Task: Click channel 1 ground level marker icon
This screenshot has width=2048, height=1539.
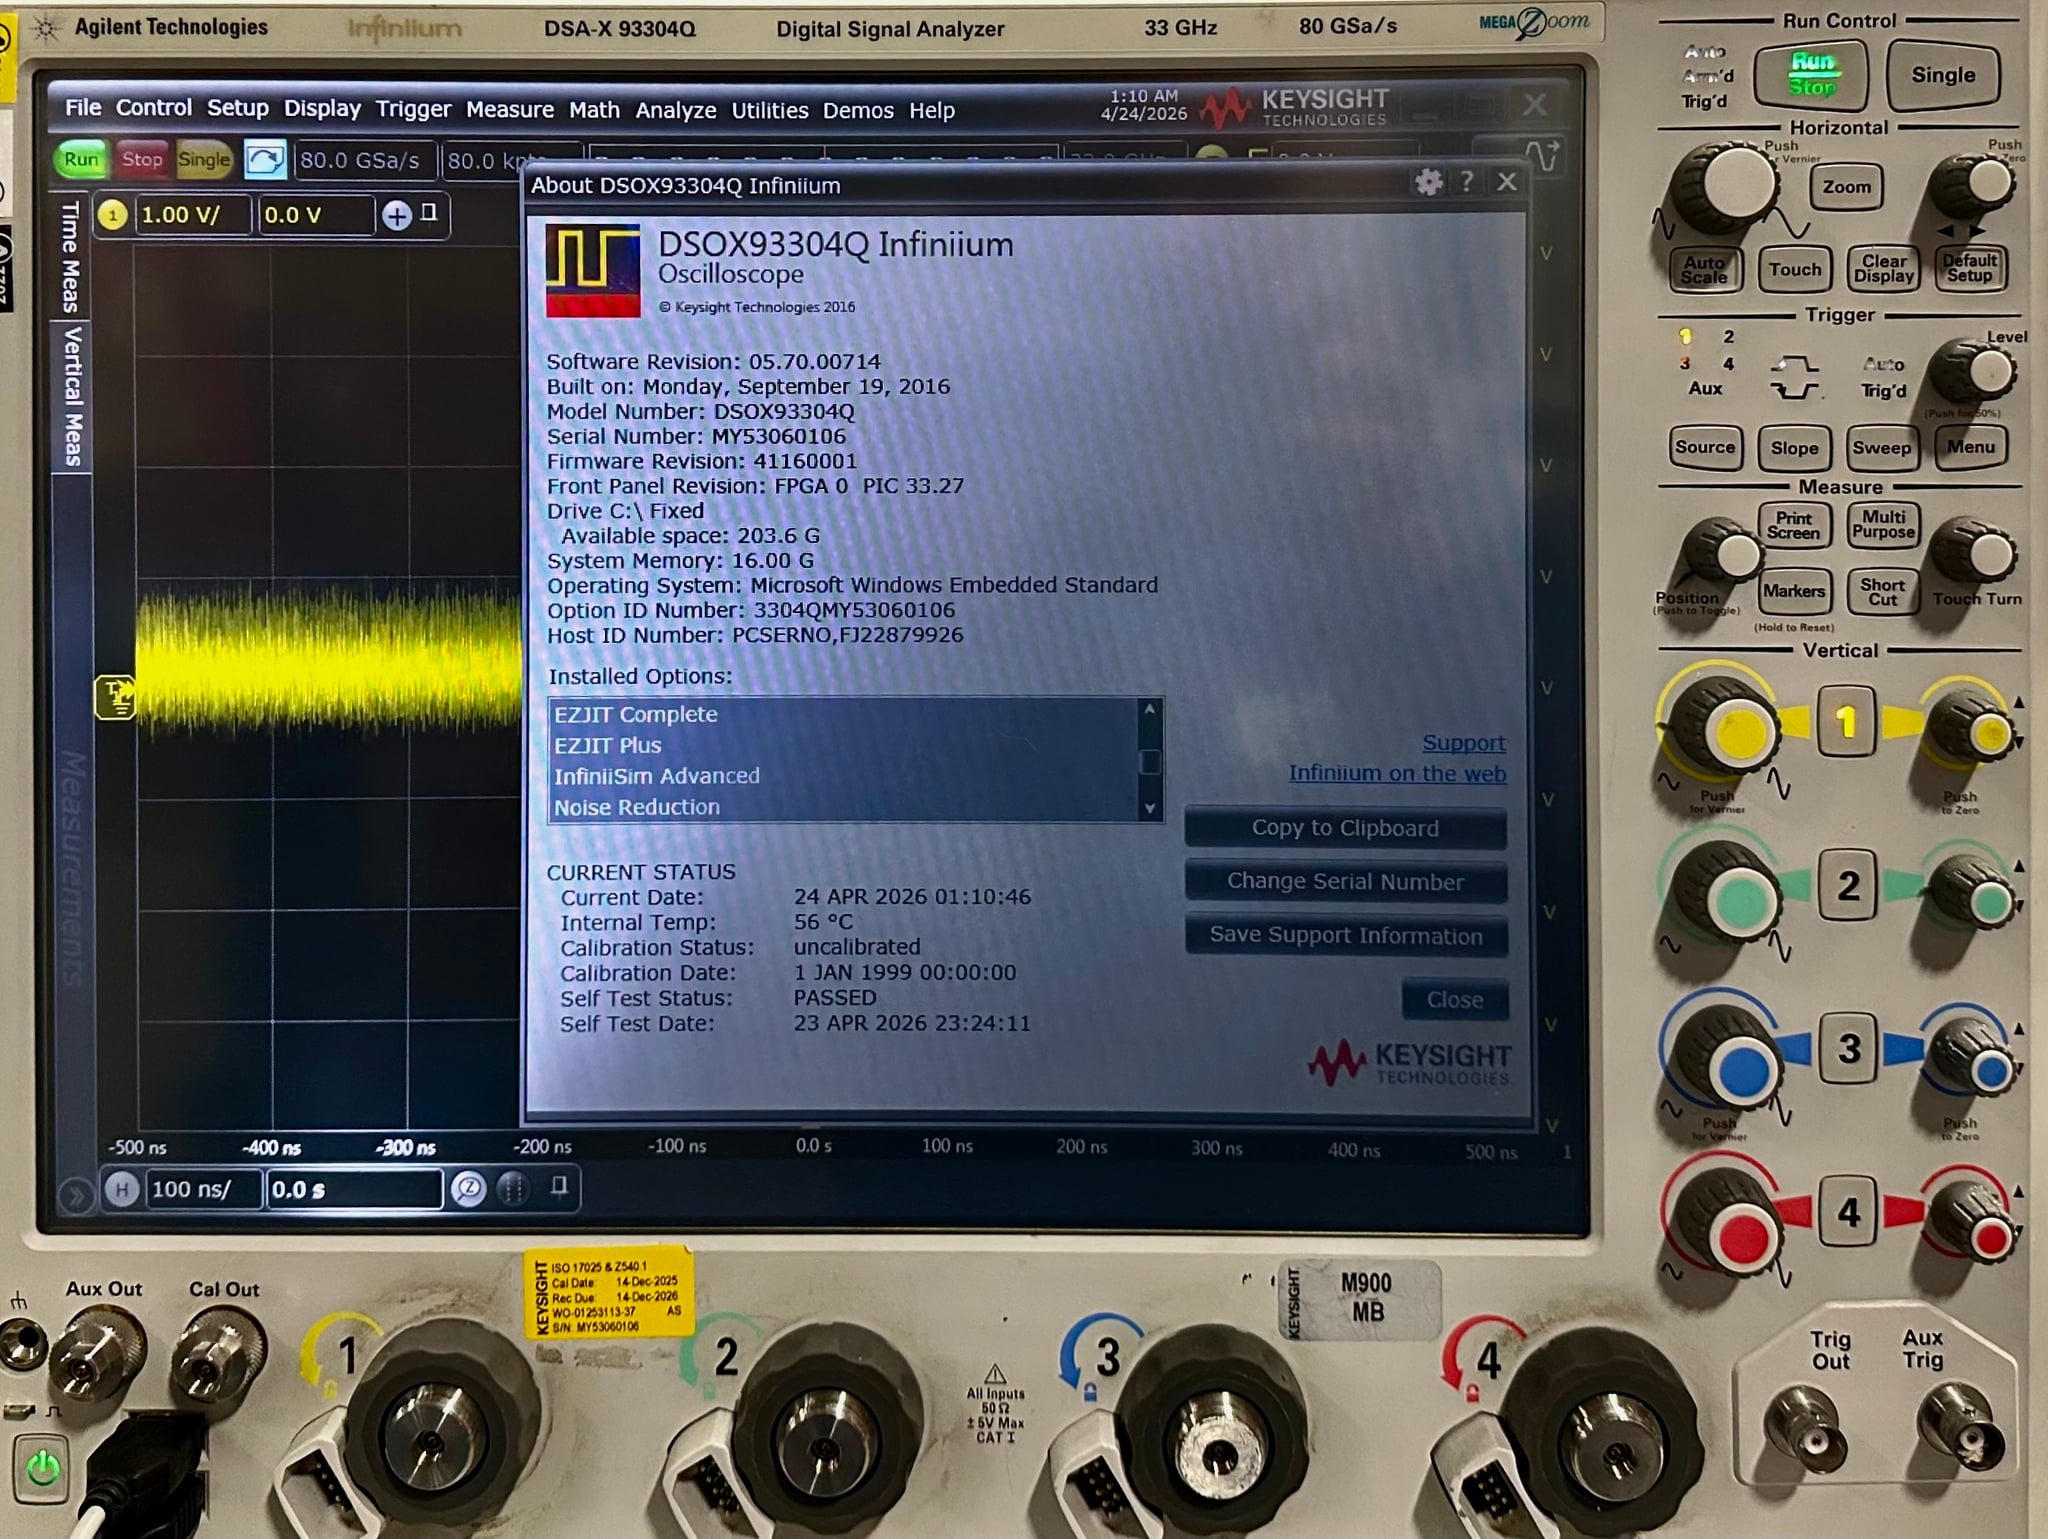Action: tap(115, 698)
